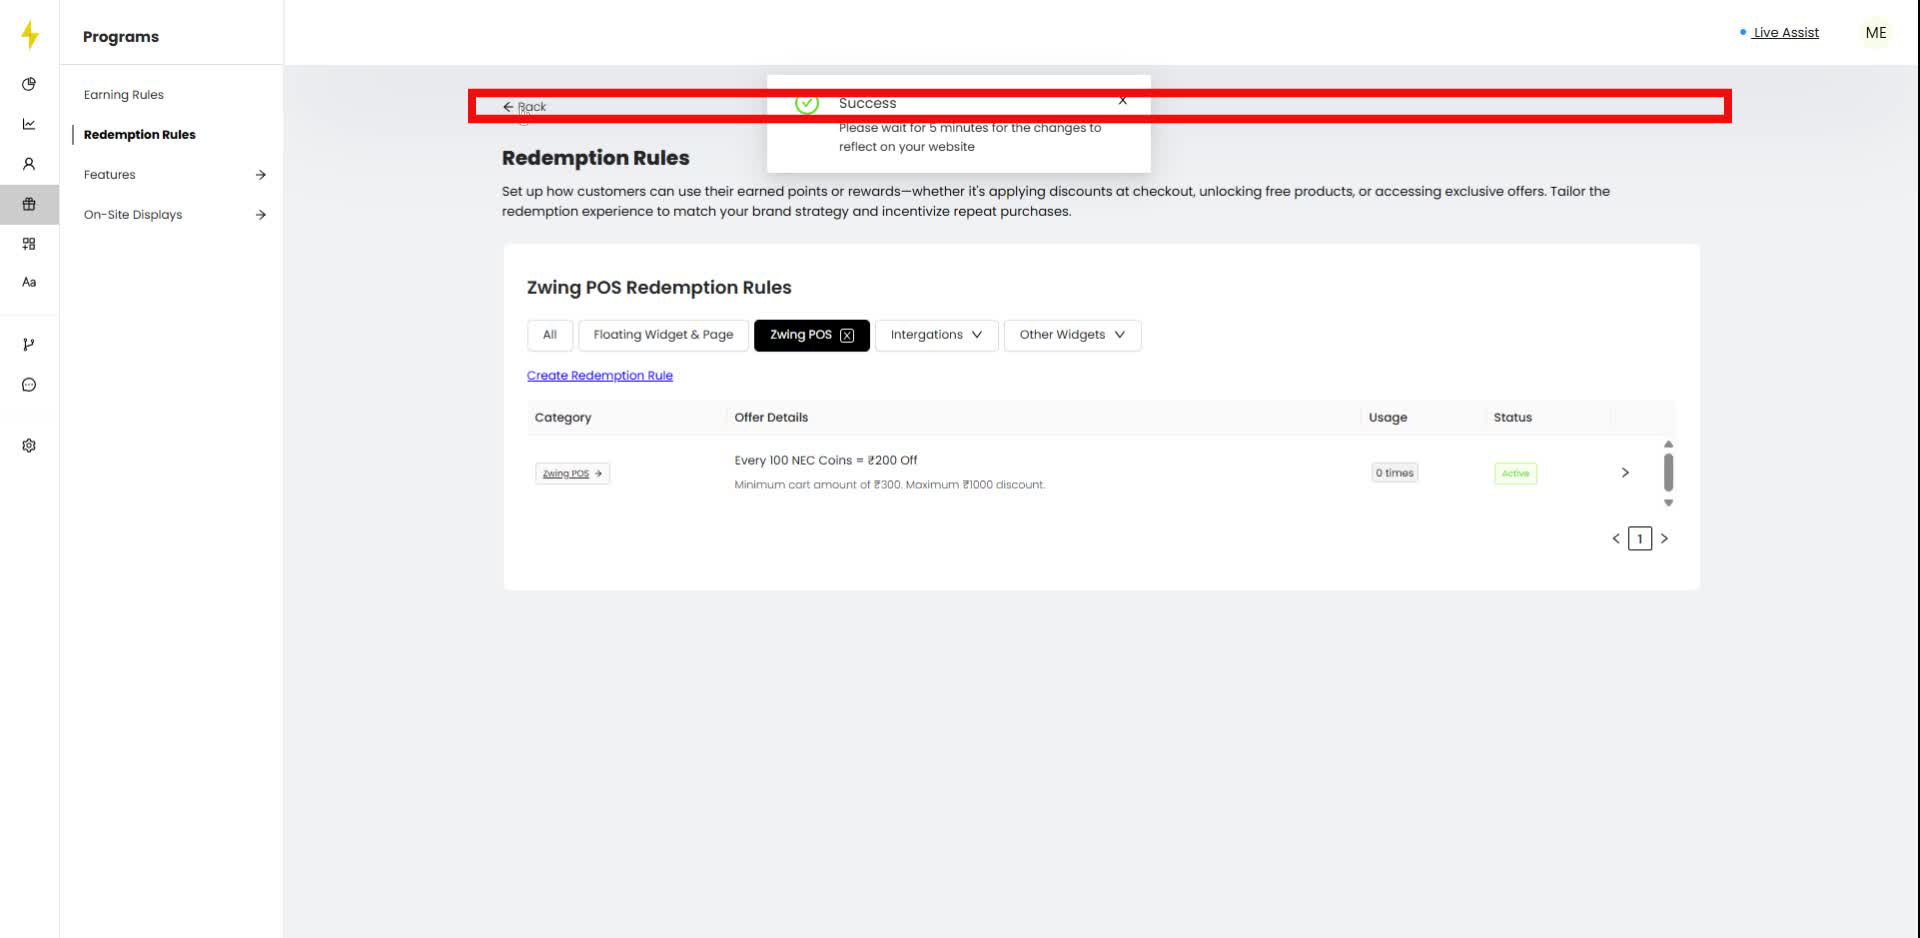Open the integrations grid icon in sidebar
Image resolution: width=1920 pixels, height=938 pixels.
[x=29, y=243]
